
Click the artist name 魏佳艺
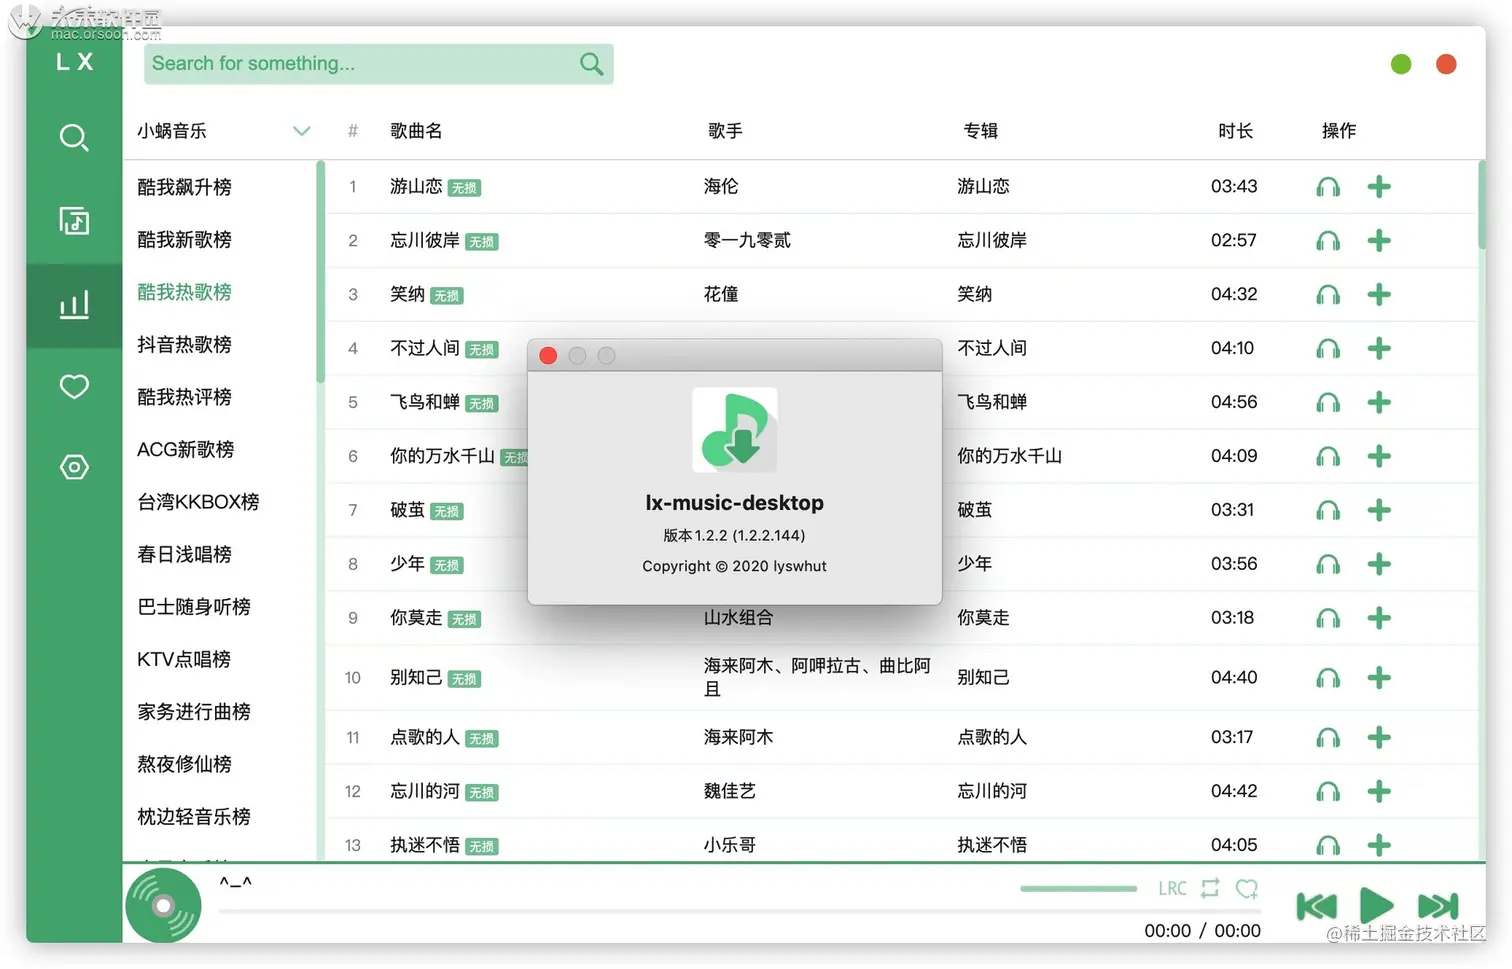tap(730, 792)
